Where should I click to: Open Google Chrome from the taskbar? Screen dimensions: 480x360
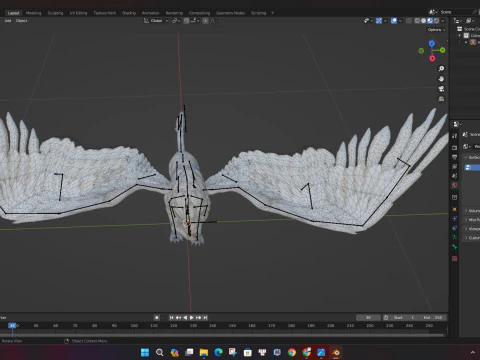coord(292,352)
